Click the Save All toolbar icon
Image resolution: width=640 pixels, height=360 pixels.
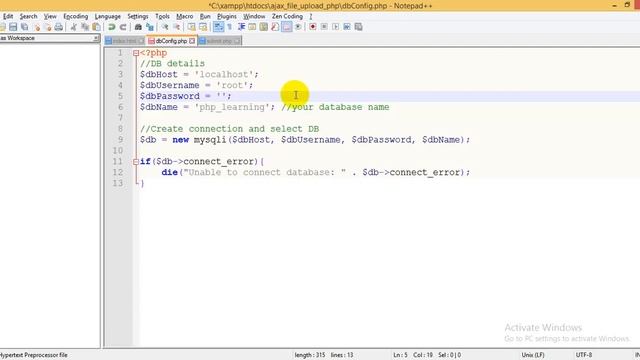[x=24, y=27]
